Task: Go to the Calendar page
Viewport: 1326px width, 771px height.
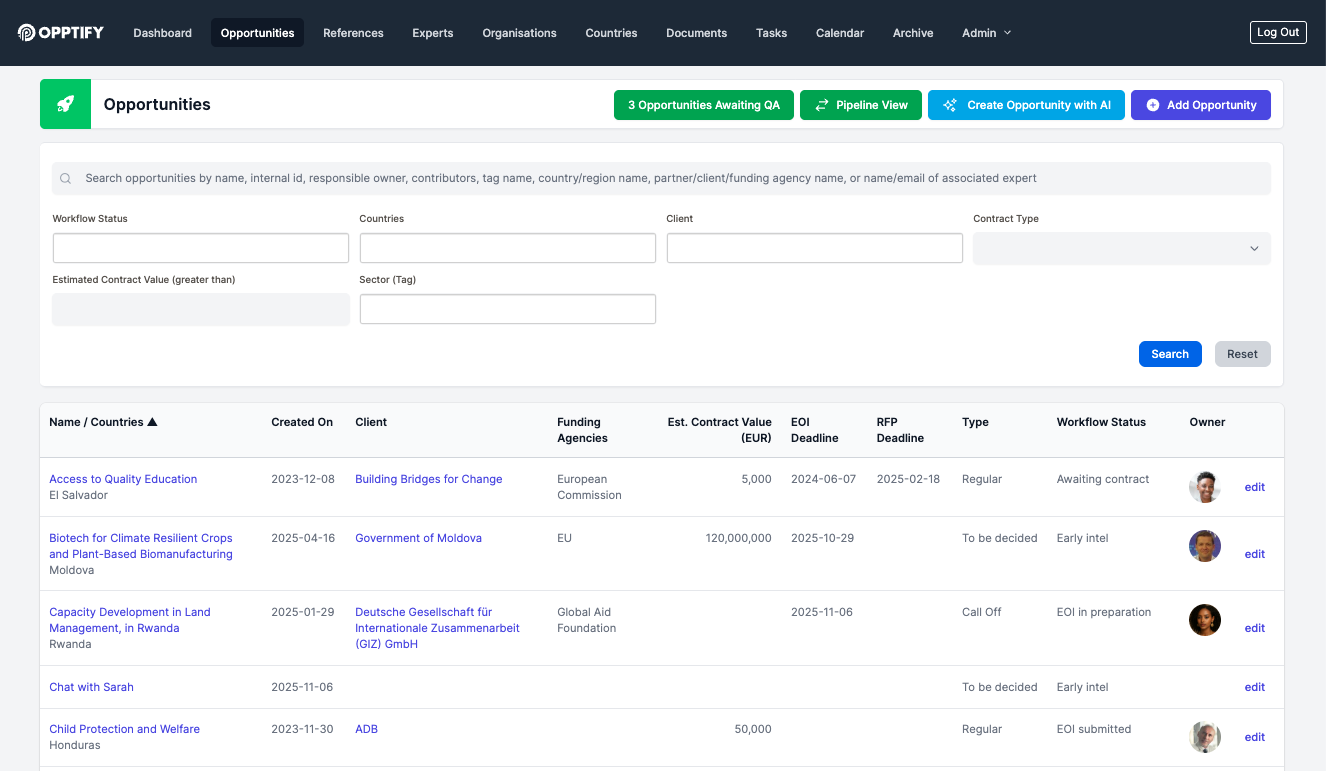Action: 839,33
